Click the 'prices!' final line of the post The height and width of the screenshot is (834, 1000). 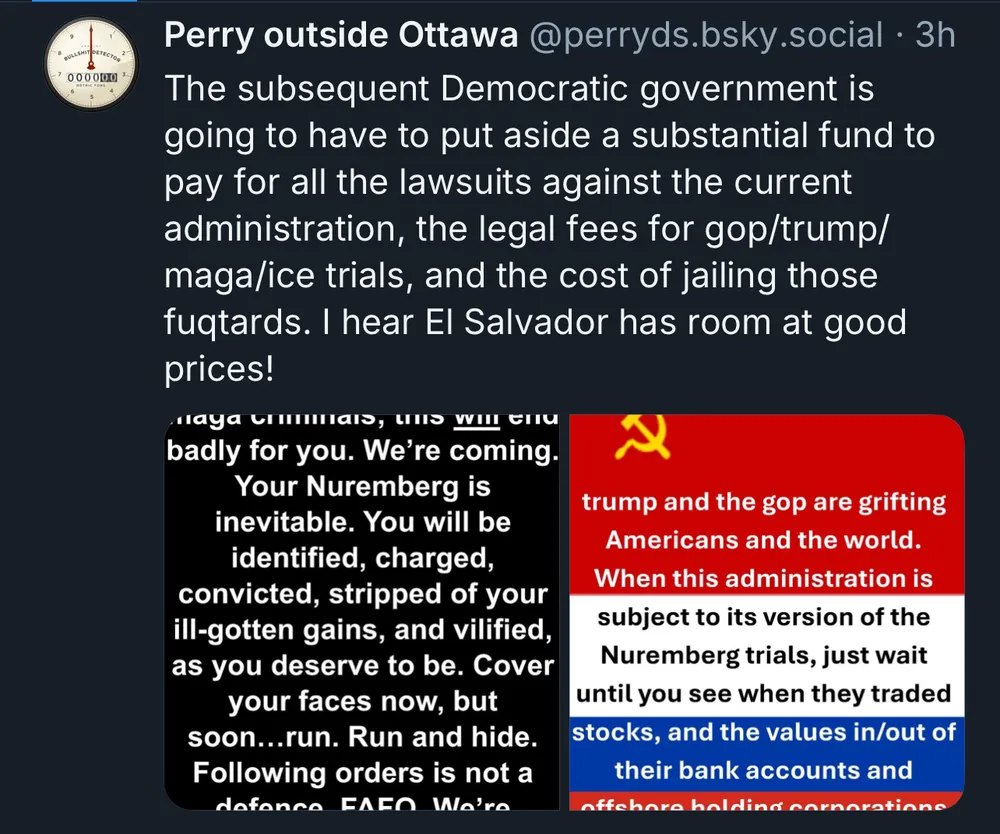(x=219, y=370)
